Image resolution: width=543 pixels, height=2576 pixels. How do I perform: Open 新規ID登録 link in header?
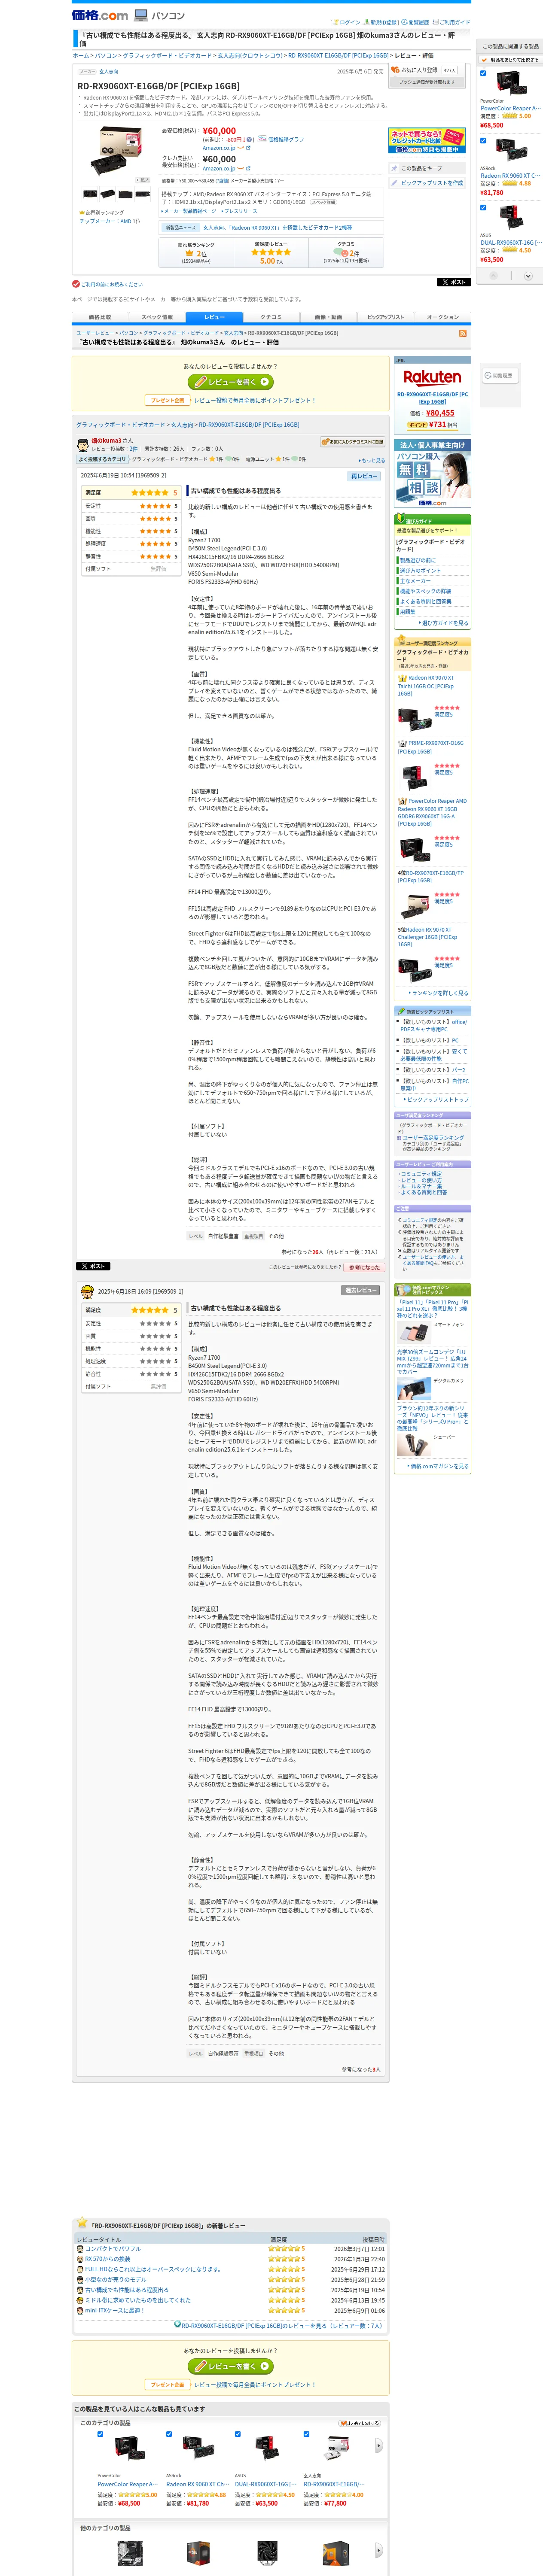click(383, 22)
